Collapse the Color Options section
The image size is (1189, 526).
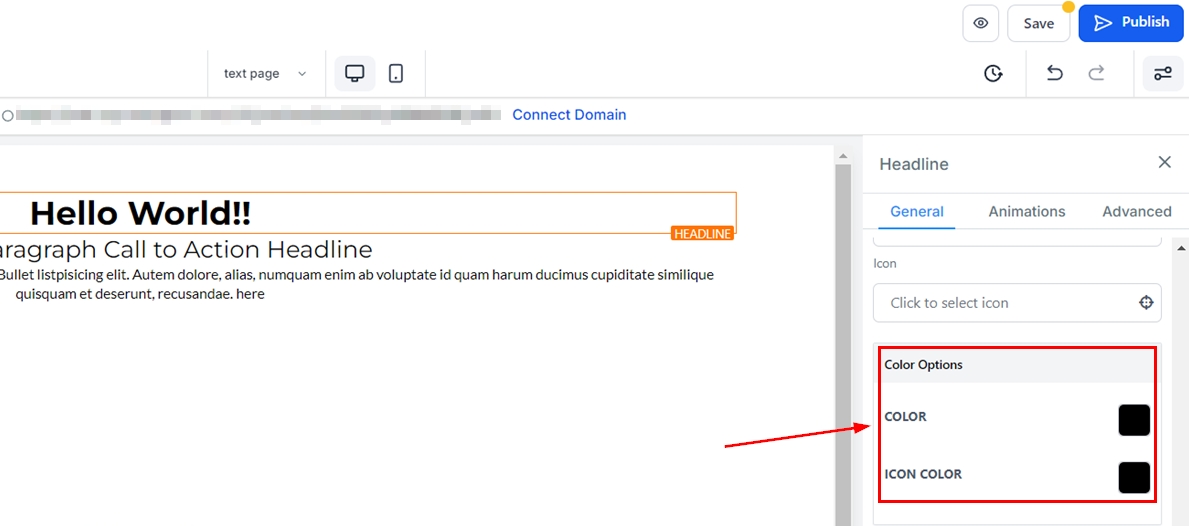tap(1017, 365)
